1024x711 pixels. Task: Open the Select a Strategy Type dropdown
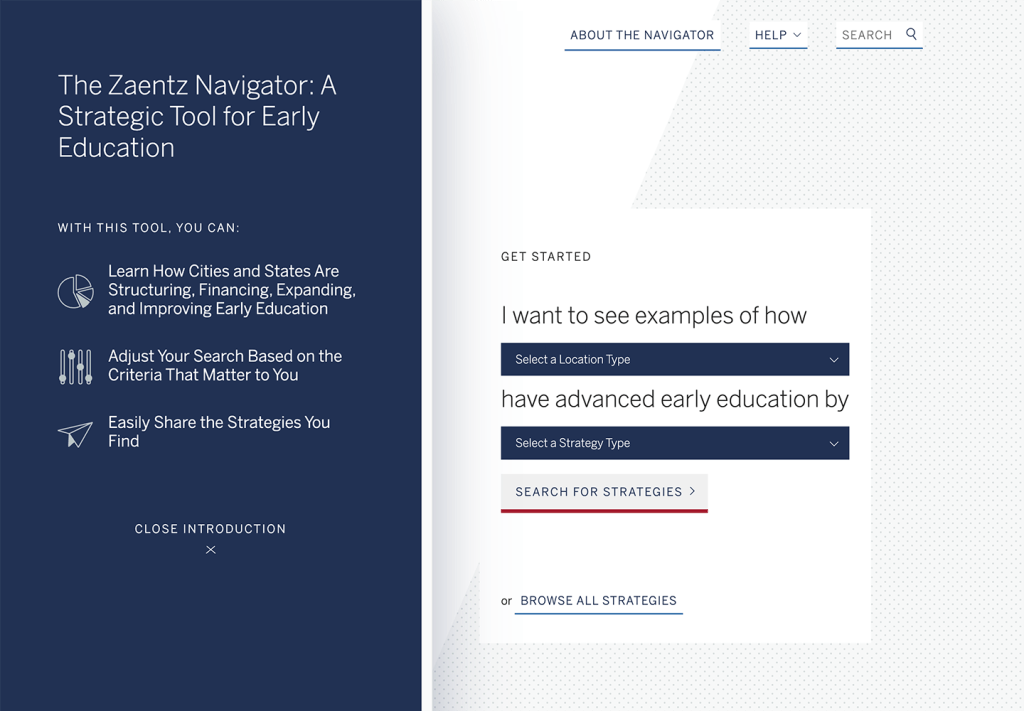coord(674,443)
